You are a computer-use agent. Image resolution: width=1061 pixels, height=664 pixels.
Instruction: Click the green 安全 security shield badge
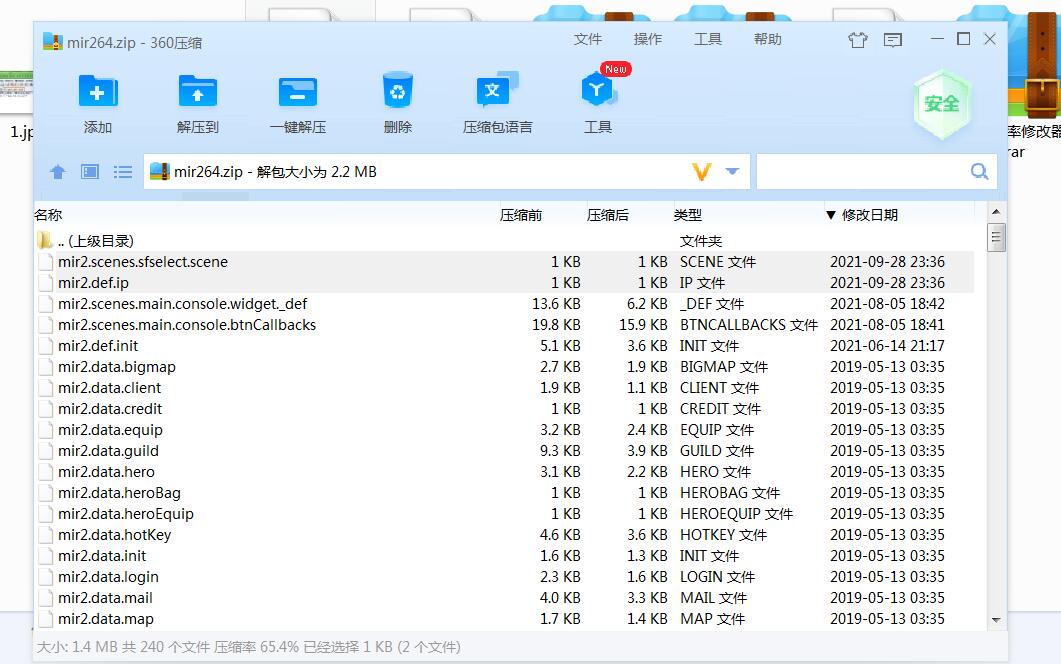[941, 104]
